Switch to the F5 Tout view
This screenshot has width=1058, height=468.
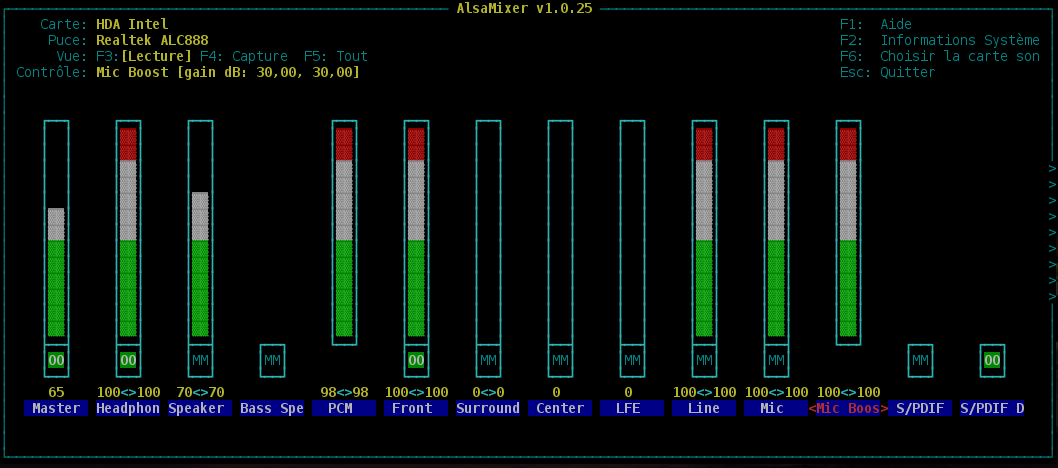tap(336, 57)
